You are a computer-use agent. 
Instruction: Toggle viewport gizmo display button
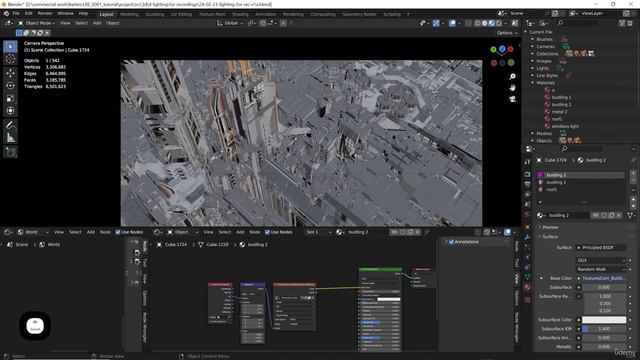pyautogui.click(x=436, y=23)
